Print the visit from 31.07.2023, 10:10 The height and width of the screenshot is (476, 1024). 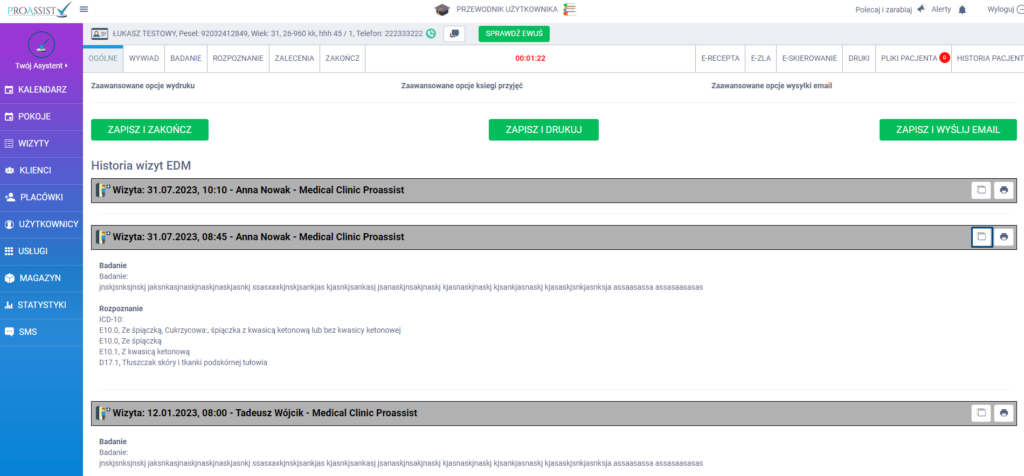(1004, 190)
